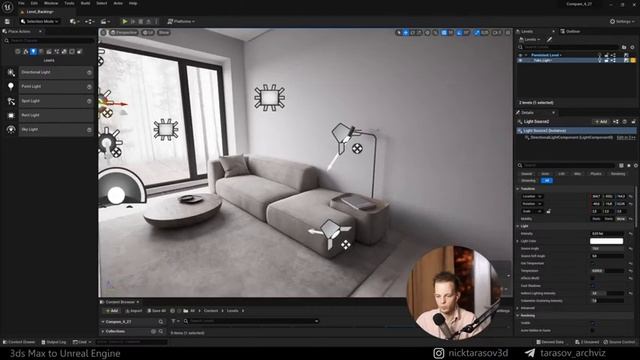This screenshot has height=360, width=640.
Task: Toggle the Cast Shadows checkbox
Action: [x=593, y=286]
